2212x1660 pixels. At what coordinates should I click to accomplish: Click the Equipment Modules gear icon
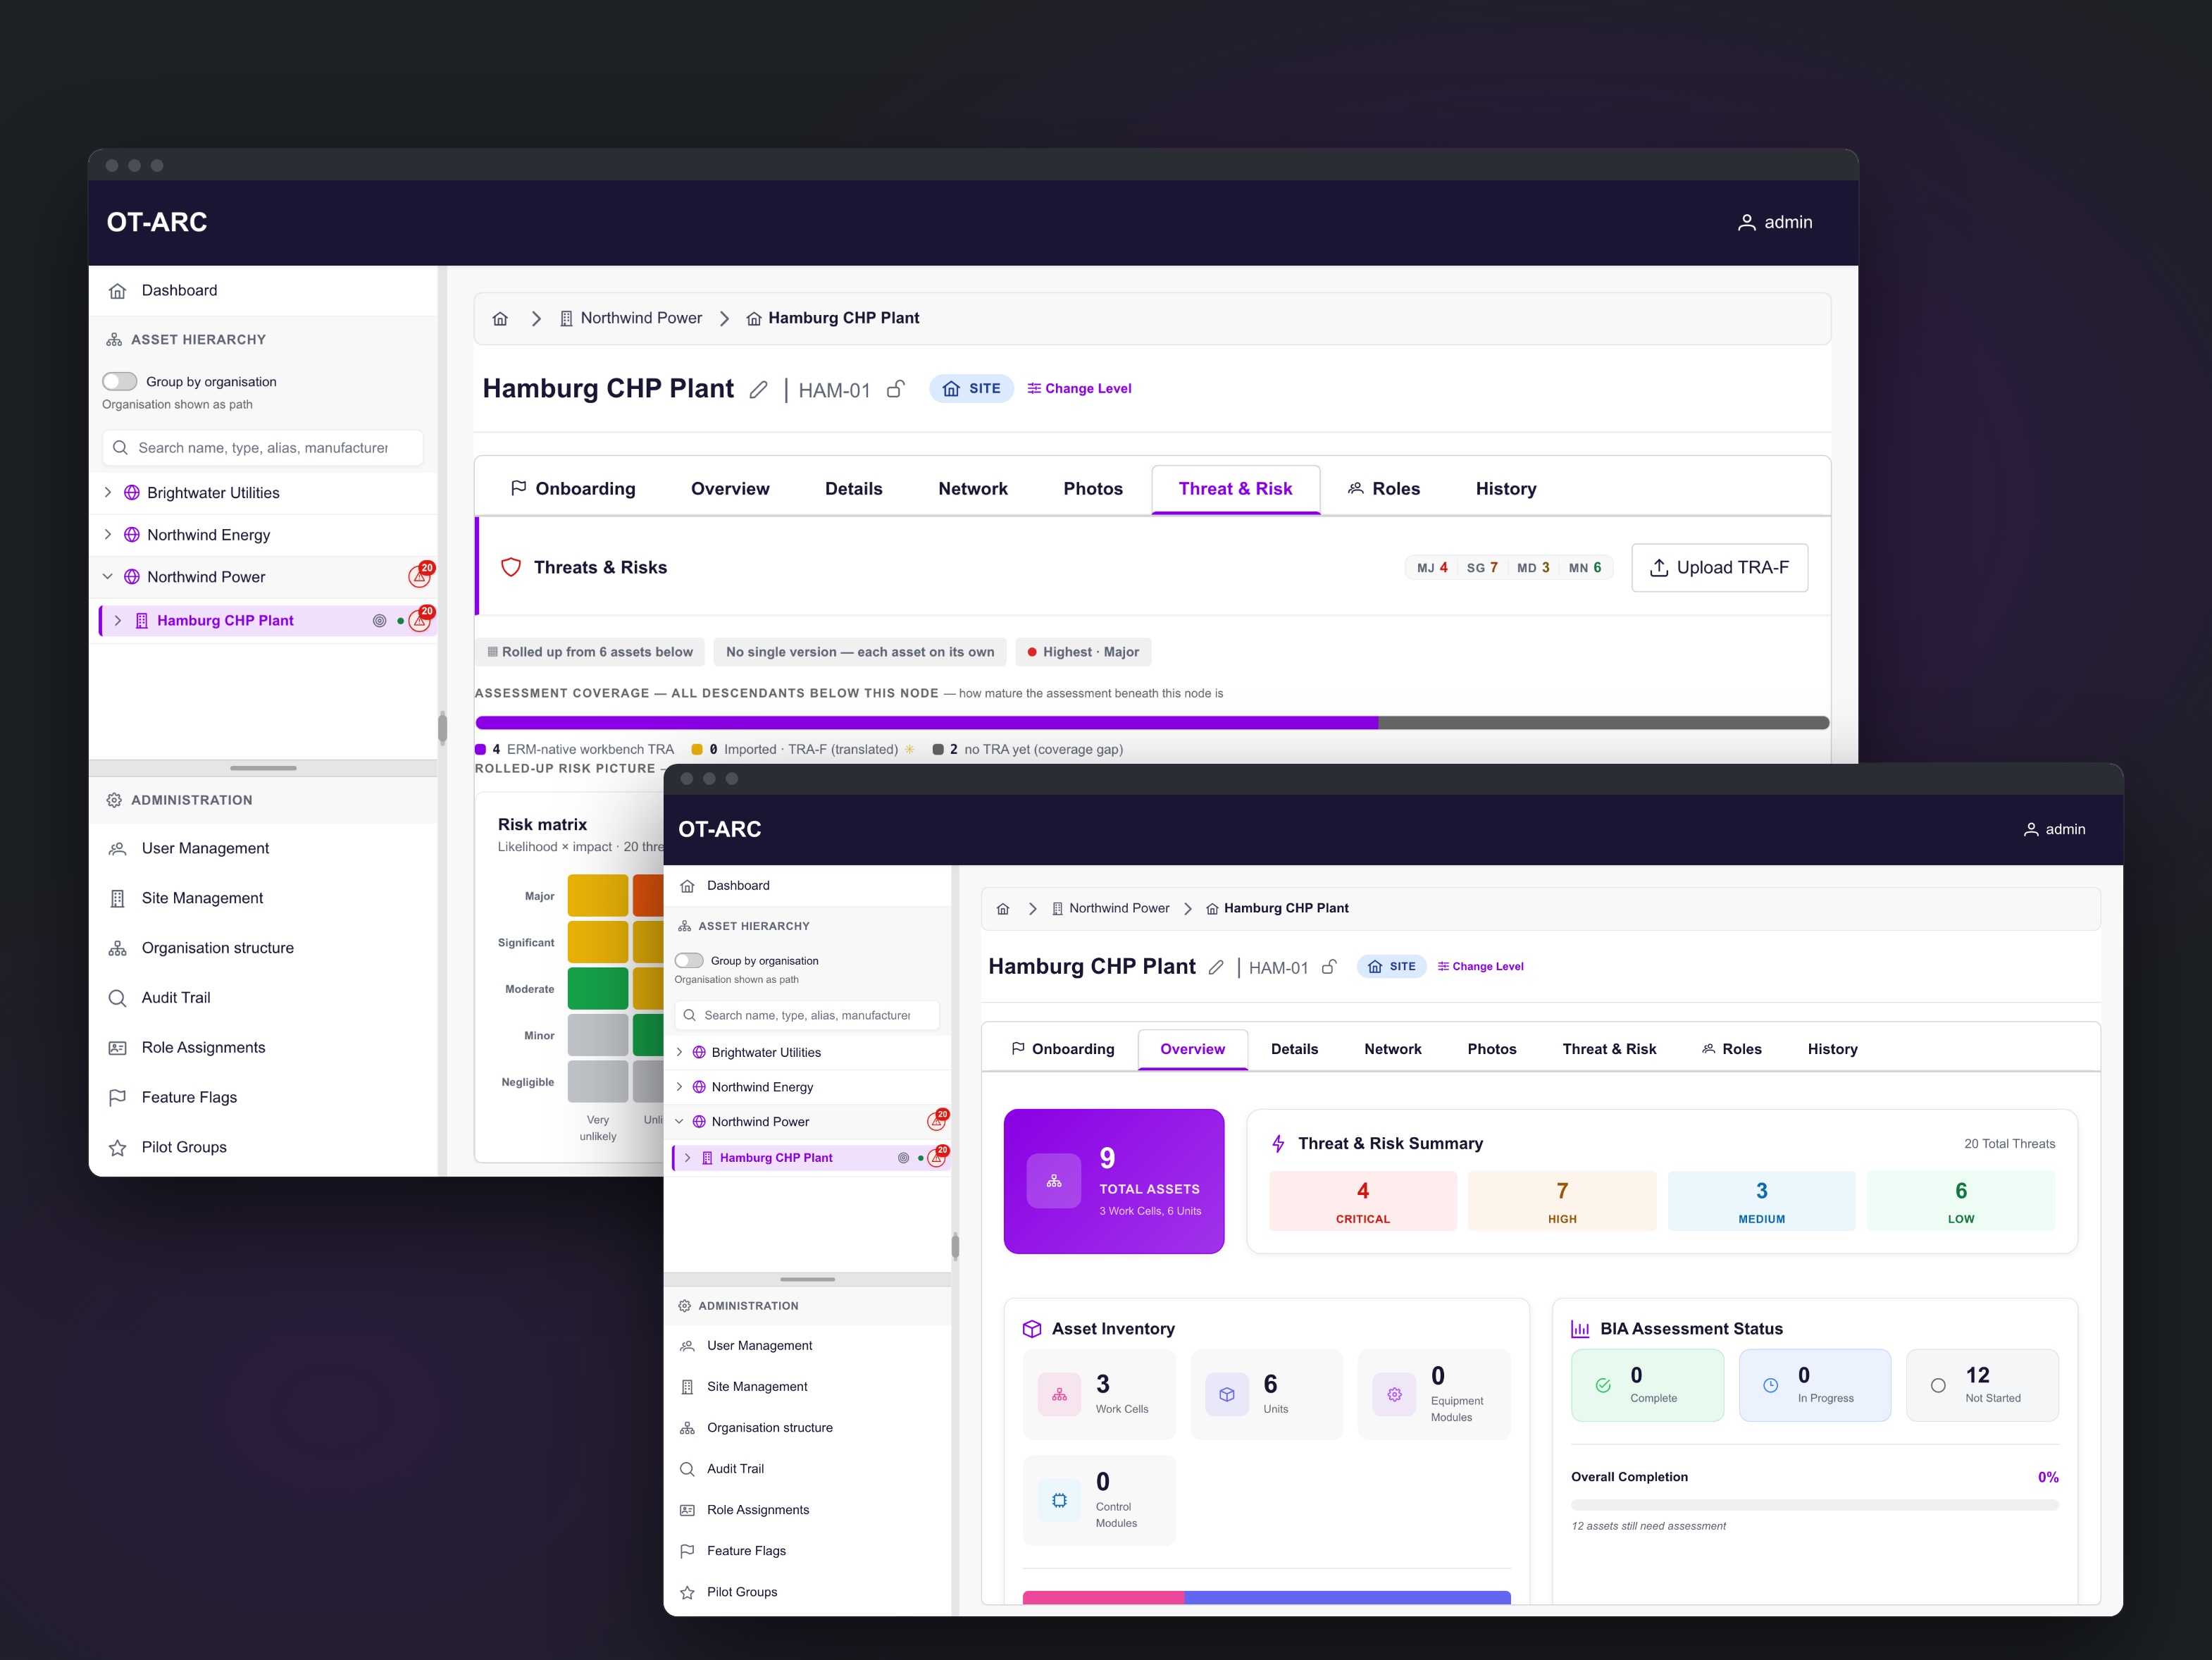click(1394, 1394)
